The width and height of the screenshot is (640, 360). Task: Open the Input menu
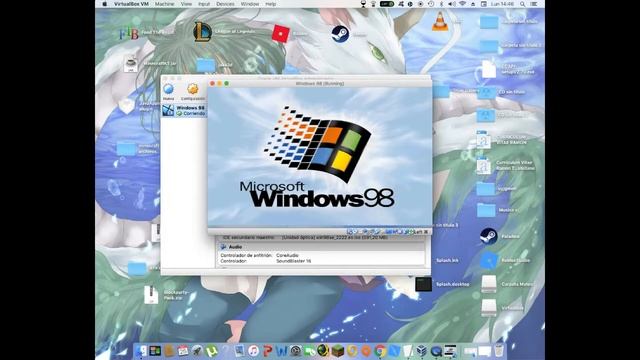[x=204, y=4]
